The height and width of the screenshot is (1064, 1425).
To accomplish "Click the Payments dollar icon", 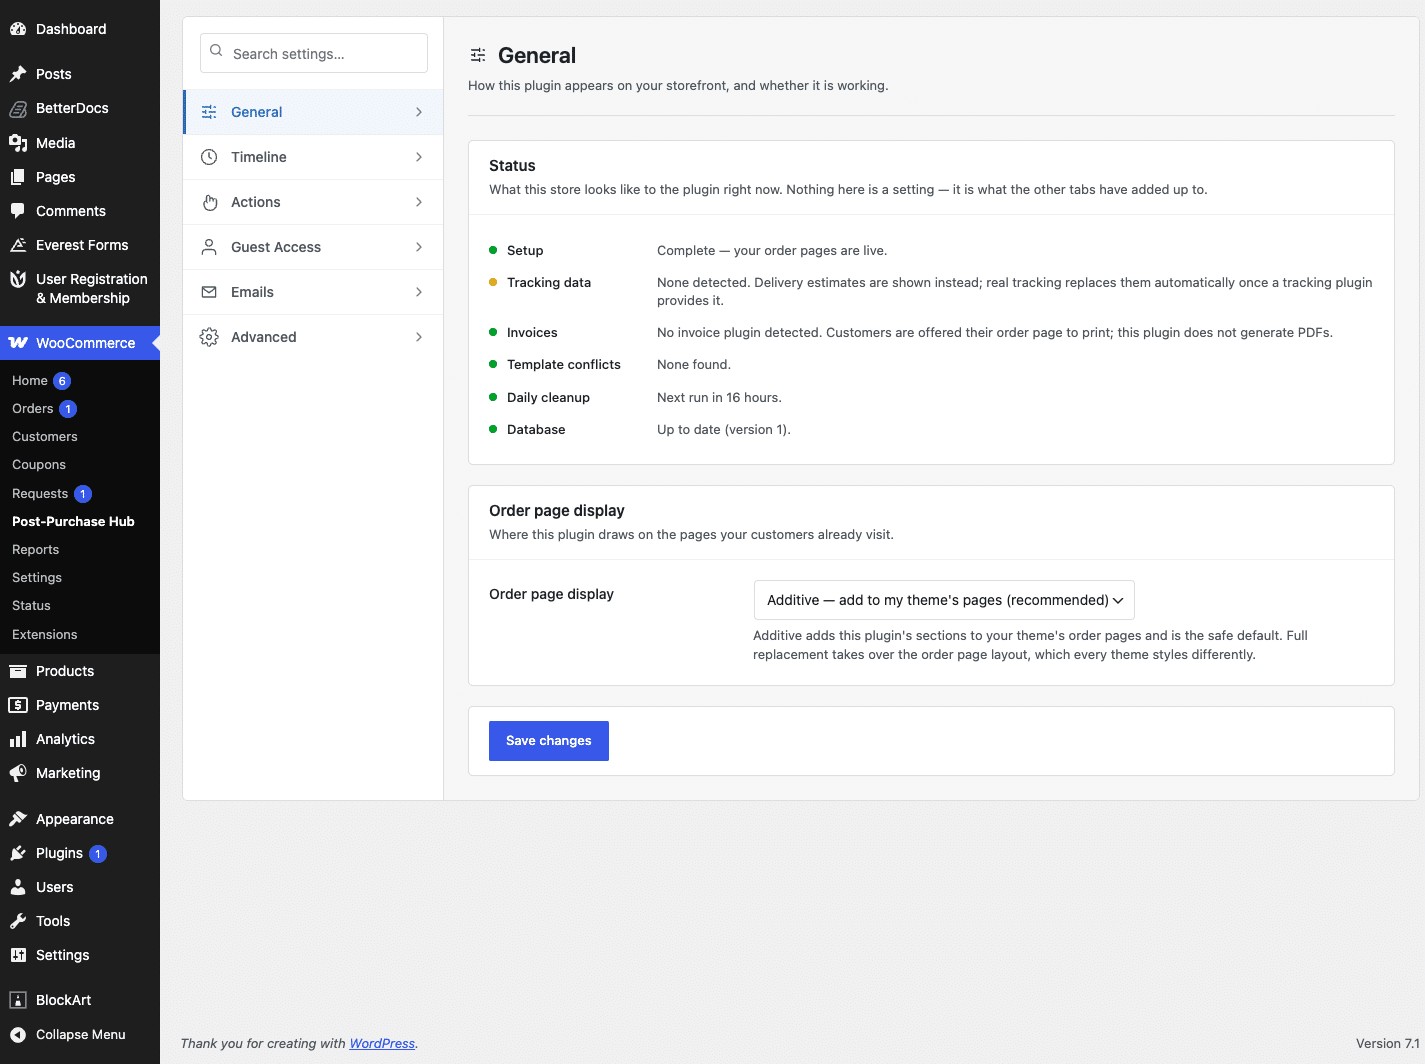I will click(x=18, y=705).
